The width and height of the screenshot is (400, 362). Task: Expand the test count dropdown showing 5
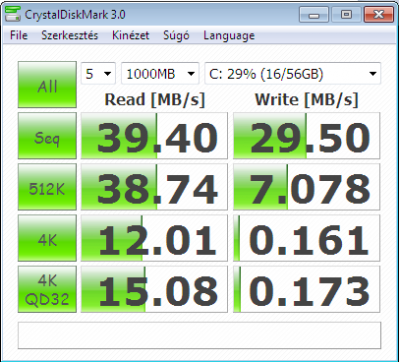tap(98, 73)
